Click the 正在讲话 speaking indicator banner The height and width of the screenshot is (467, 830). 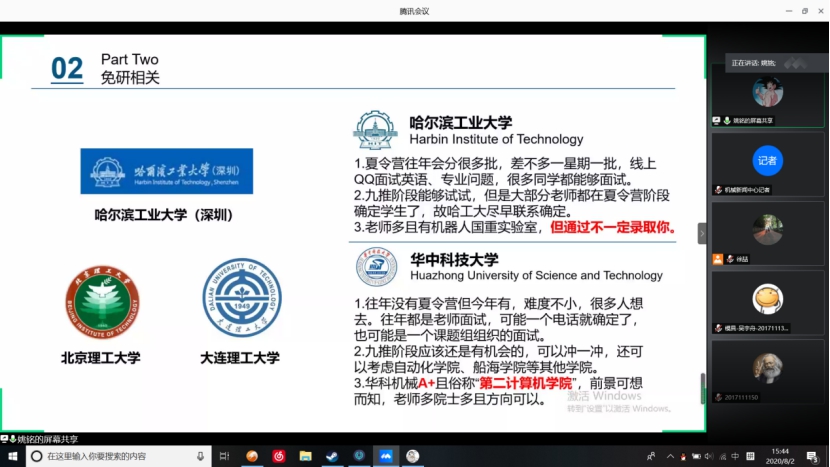(x=774, y=63)
